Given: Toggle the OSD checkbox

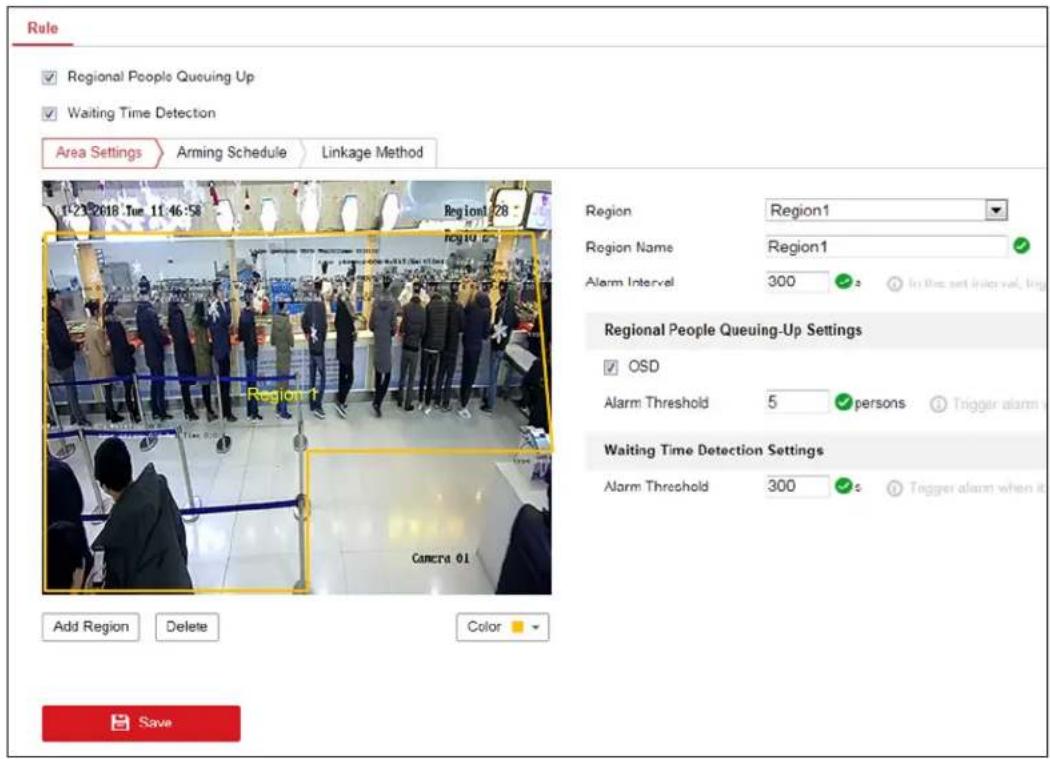Looking at the screenshot, I should pyautogui.click(x=611, y=367).
